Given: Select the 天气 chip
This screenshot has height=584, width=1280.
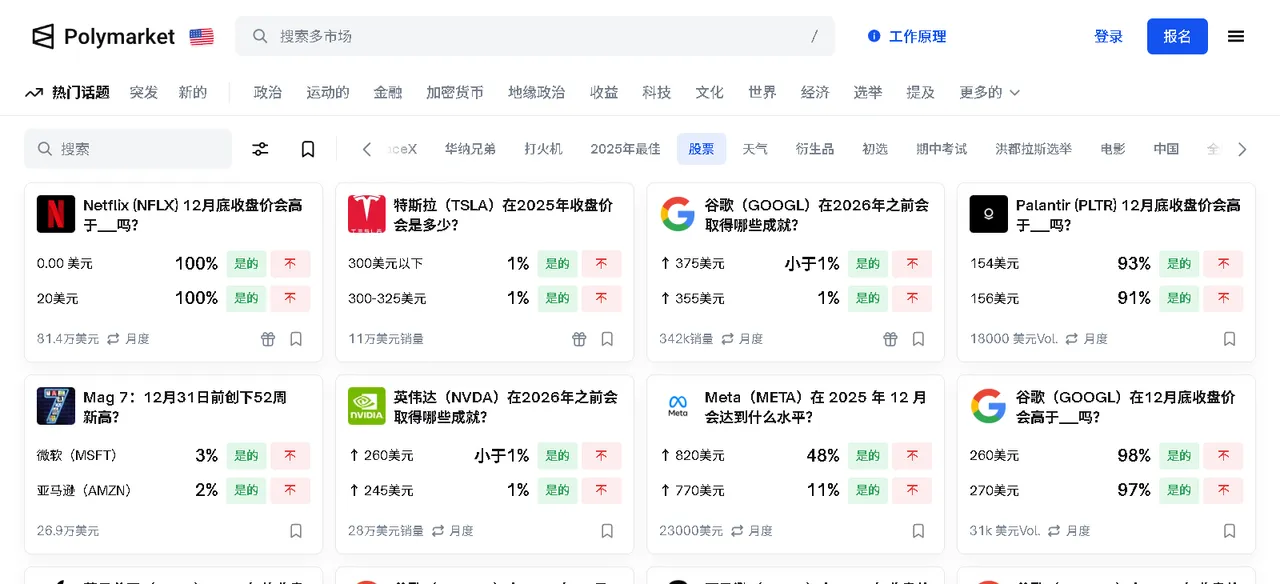Looking at the screenshot, I should tap(755, 149).
